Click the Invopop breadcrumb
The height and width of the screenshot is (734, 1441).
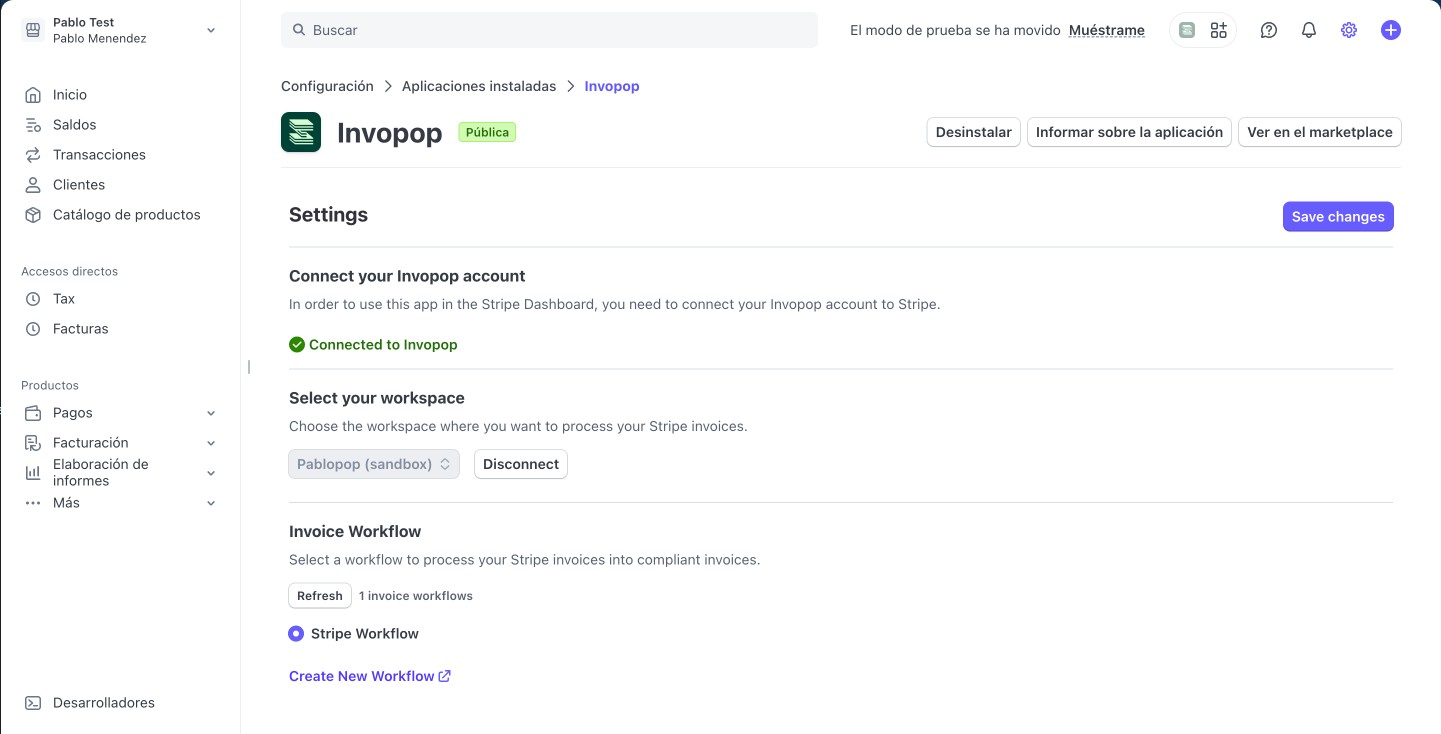[612, 86]
